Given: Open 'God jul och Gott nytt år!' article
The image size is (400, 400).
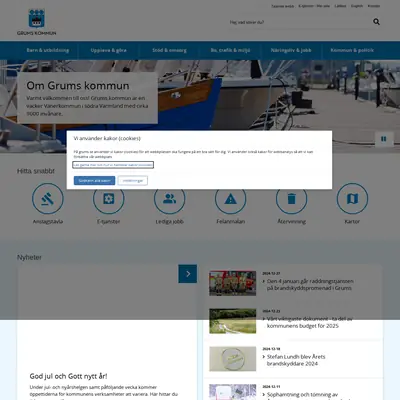Looking at the screenshot, I should click(x=68, y=376).
